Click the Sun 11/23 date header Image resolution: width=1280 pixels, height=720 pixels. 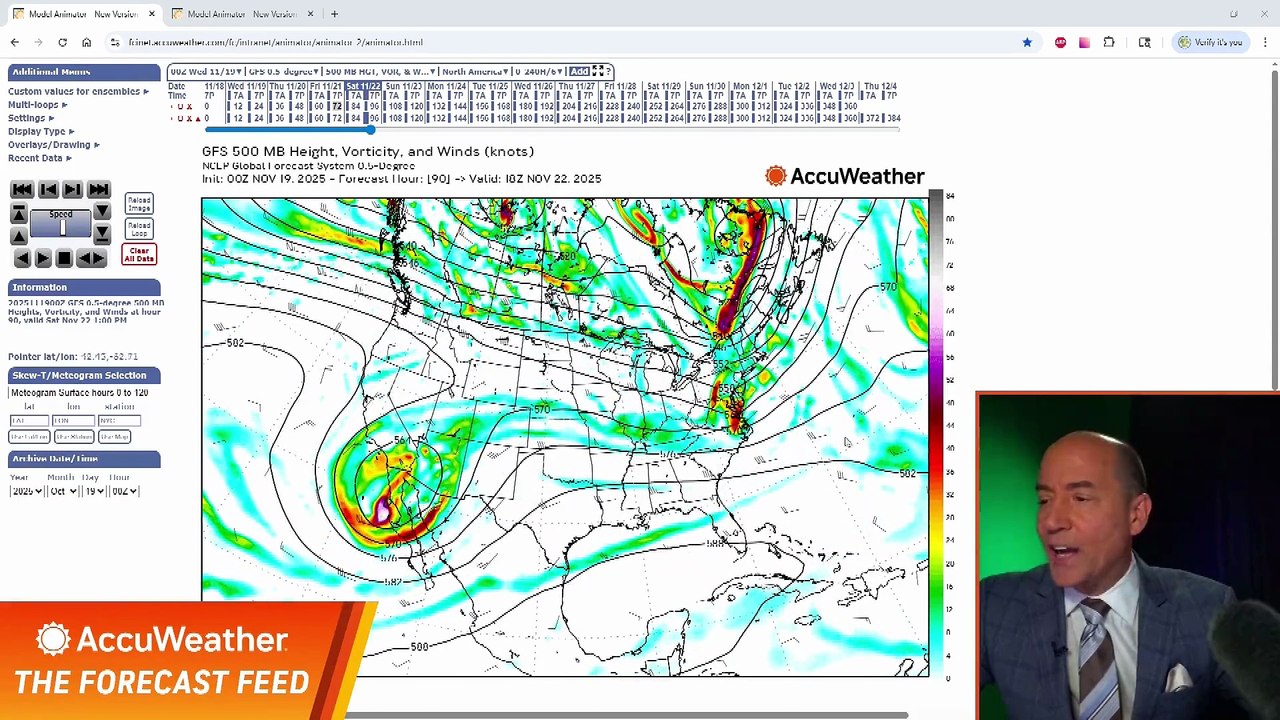[404, 86]
